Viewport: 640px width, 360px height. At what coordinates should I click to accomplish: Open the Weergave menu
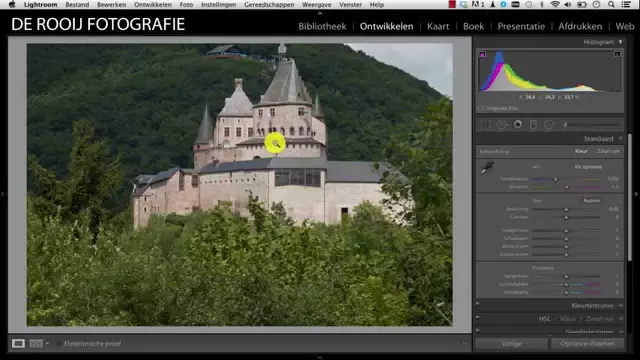pyautogui.click(x=317, y=4)
